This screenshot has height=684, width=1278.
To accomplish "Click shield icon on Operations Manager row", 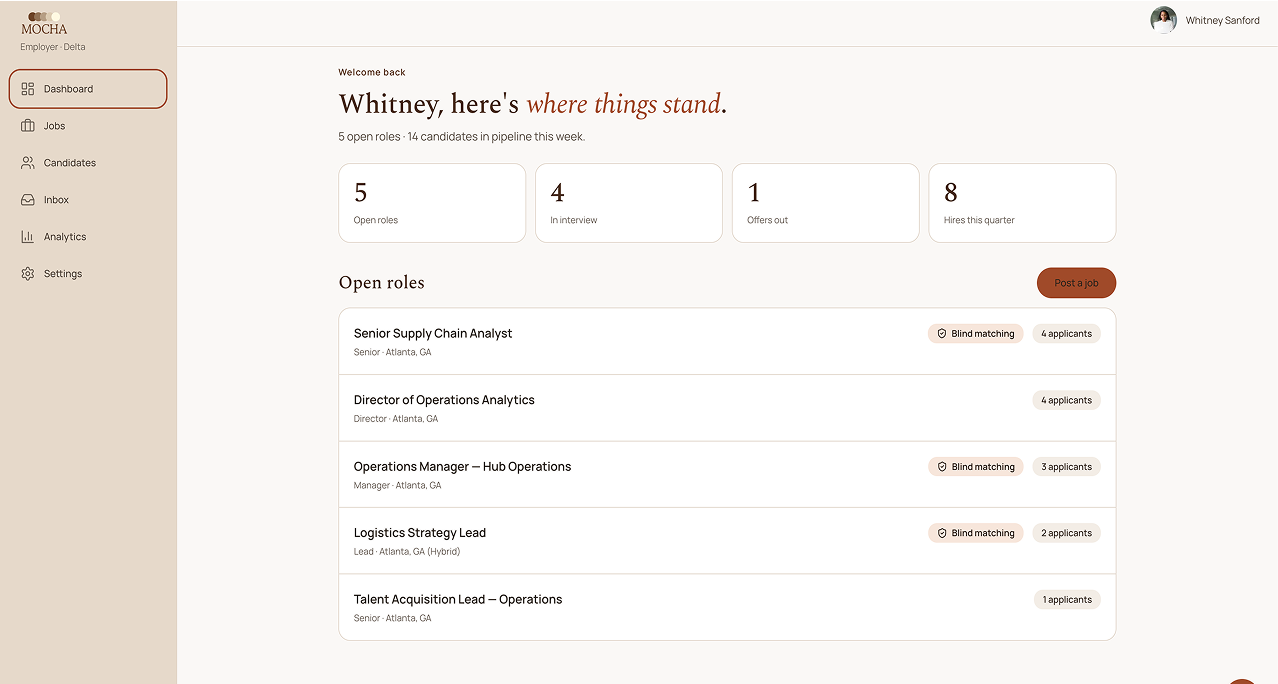I will pos(942,467).
